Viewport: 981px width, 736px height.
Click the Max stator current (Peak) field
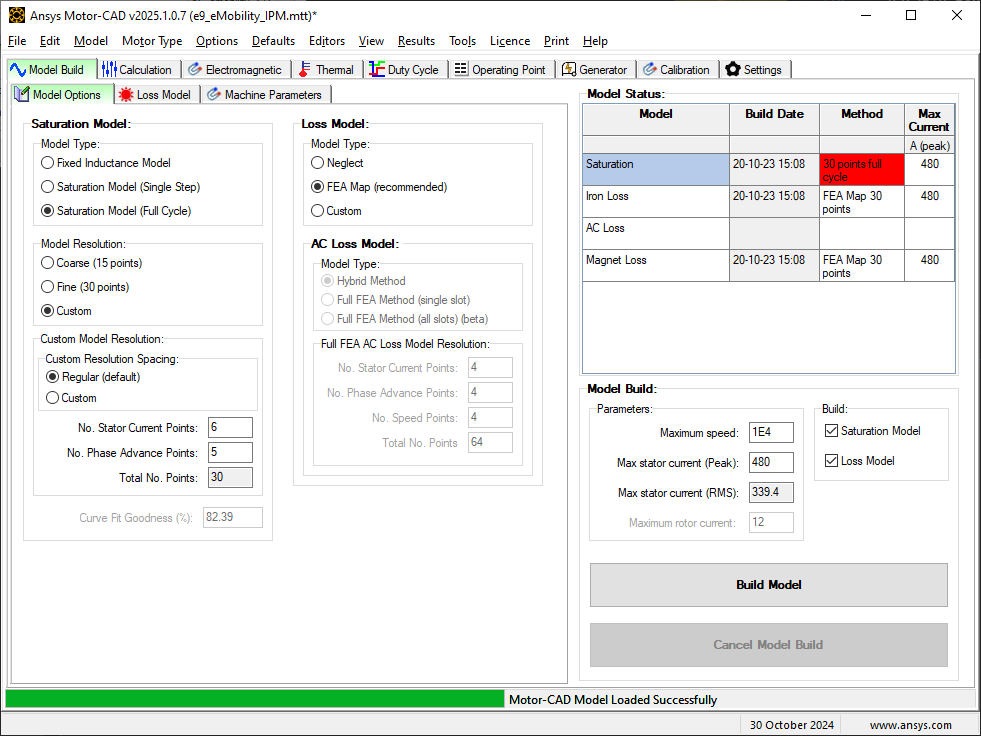tap(771, 462)
